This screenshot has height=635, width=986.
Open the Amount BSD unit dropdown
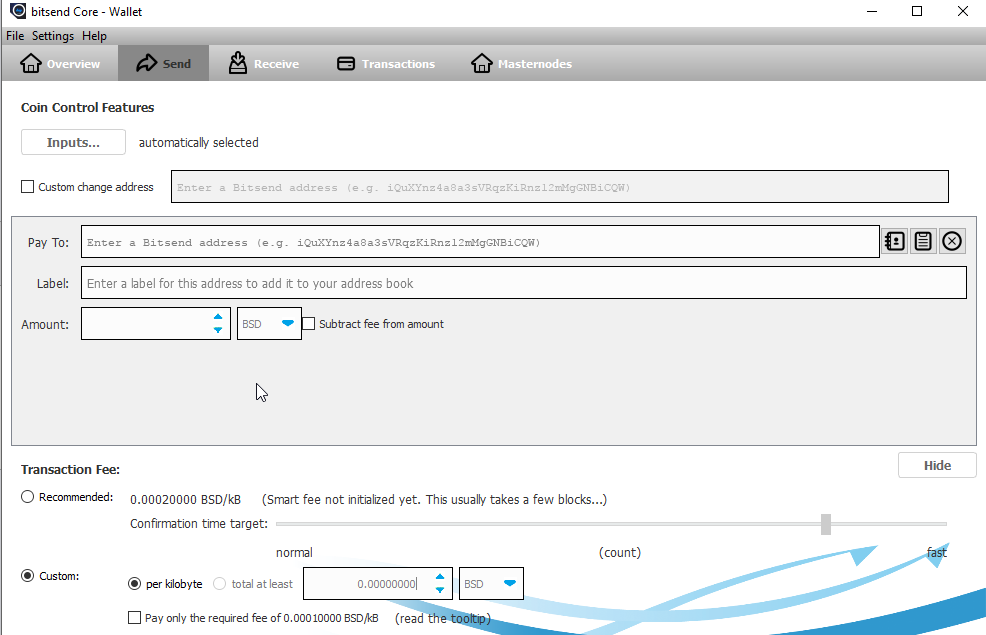(269, 324)
